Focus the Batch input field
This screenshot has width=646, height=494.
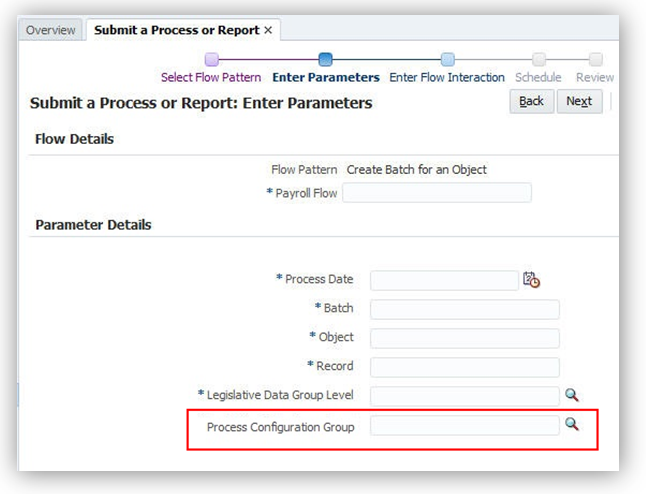pyautogui.click(x=464, y=309)
